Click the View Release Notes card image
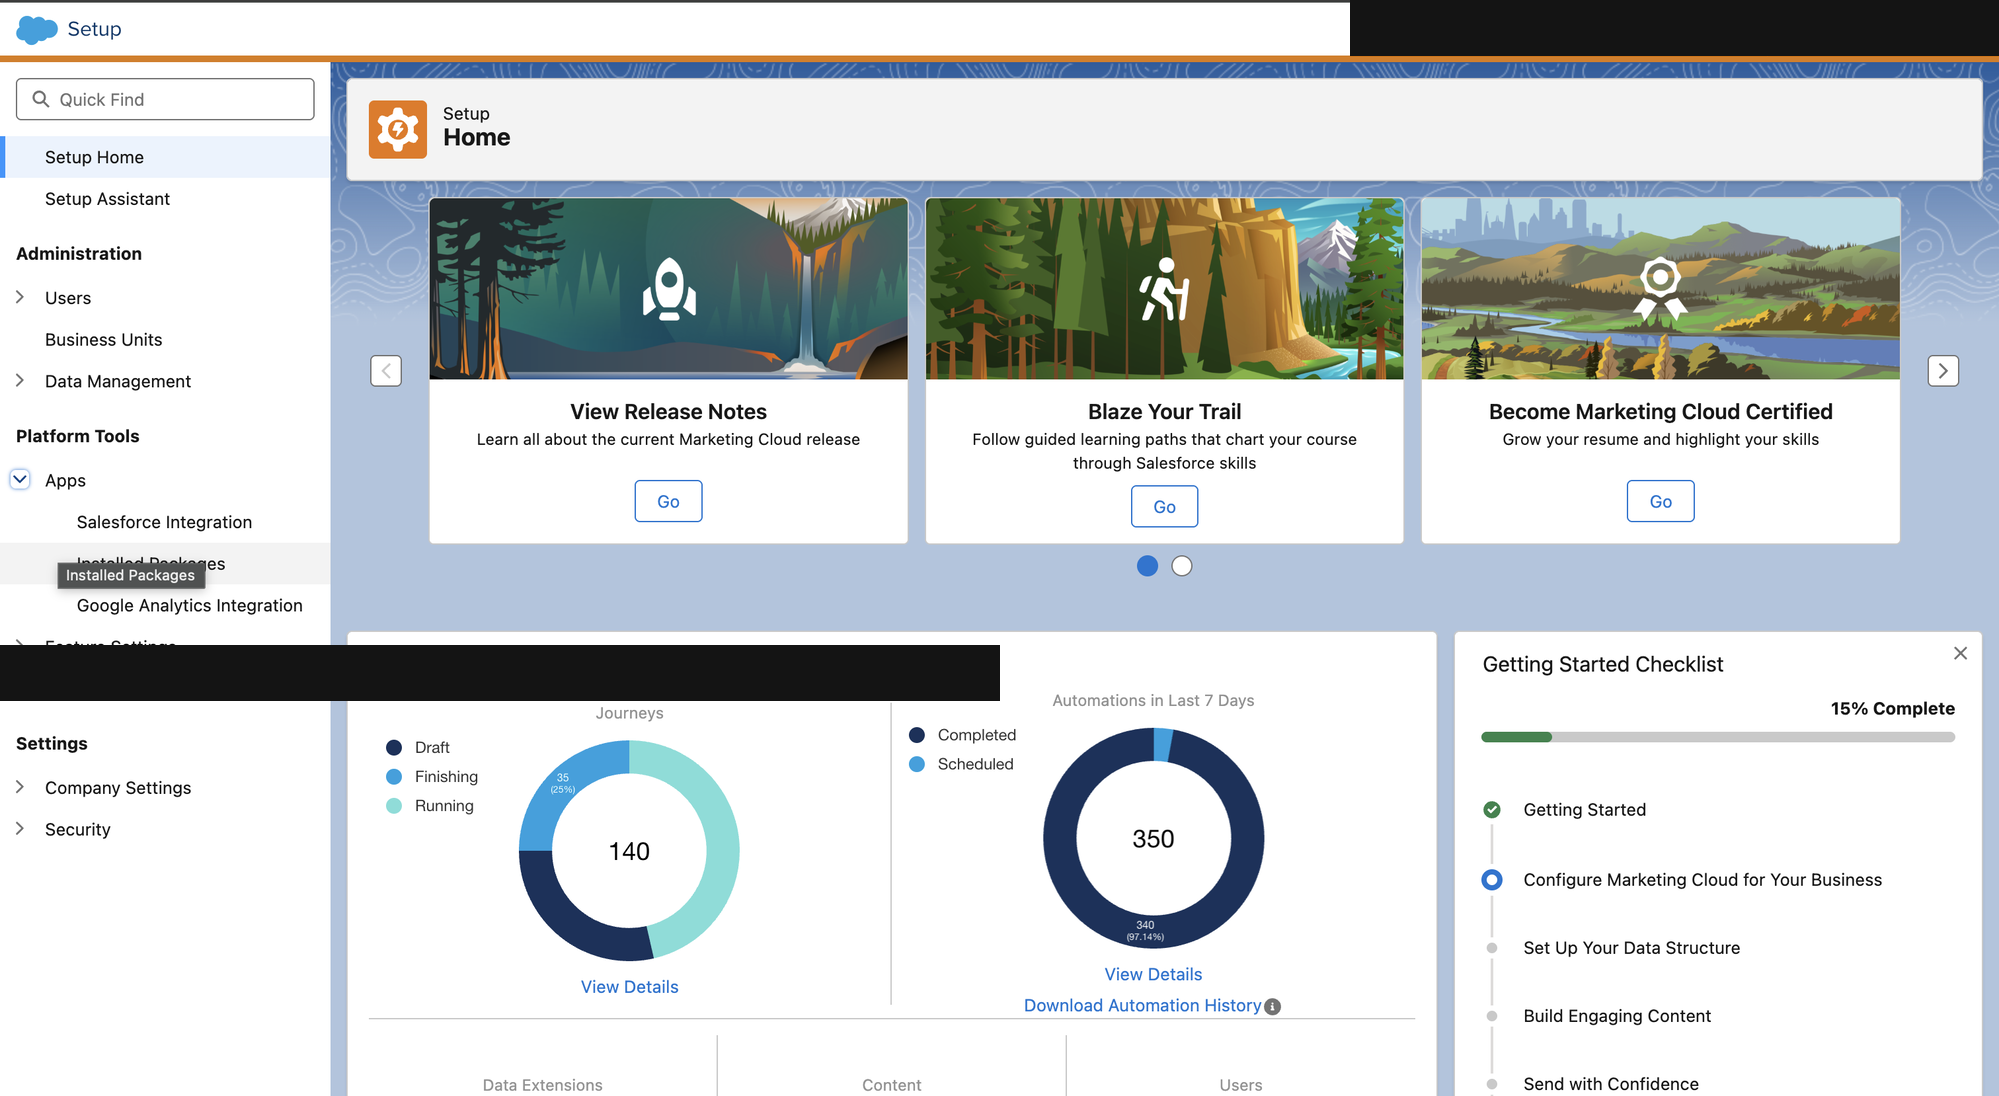 click(x=668, y=289)
